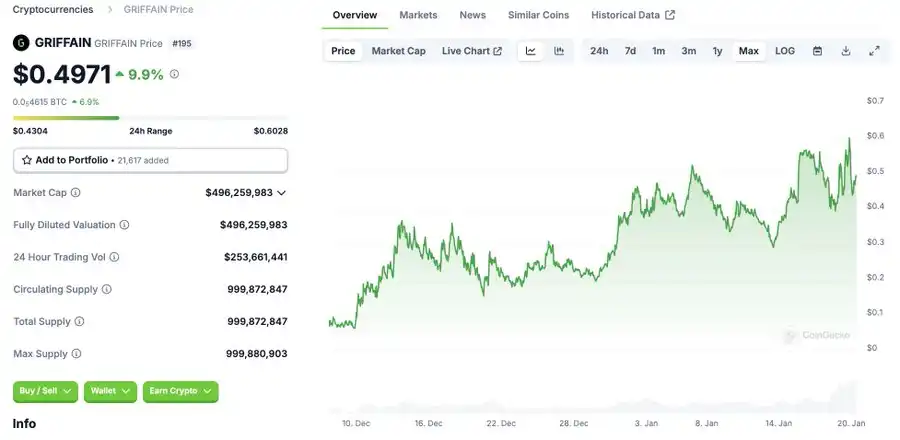
Task: Expand the Market Cap value chevron
Action: point(282,193)
